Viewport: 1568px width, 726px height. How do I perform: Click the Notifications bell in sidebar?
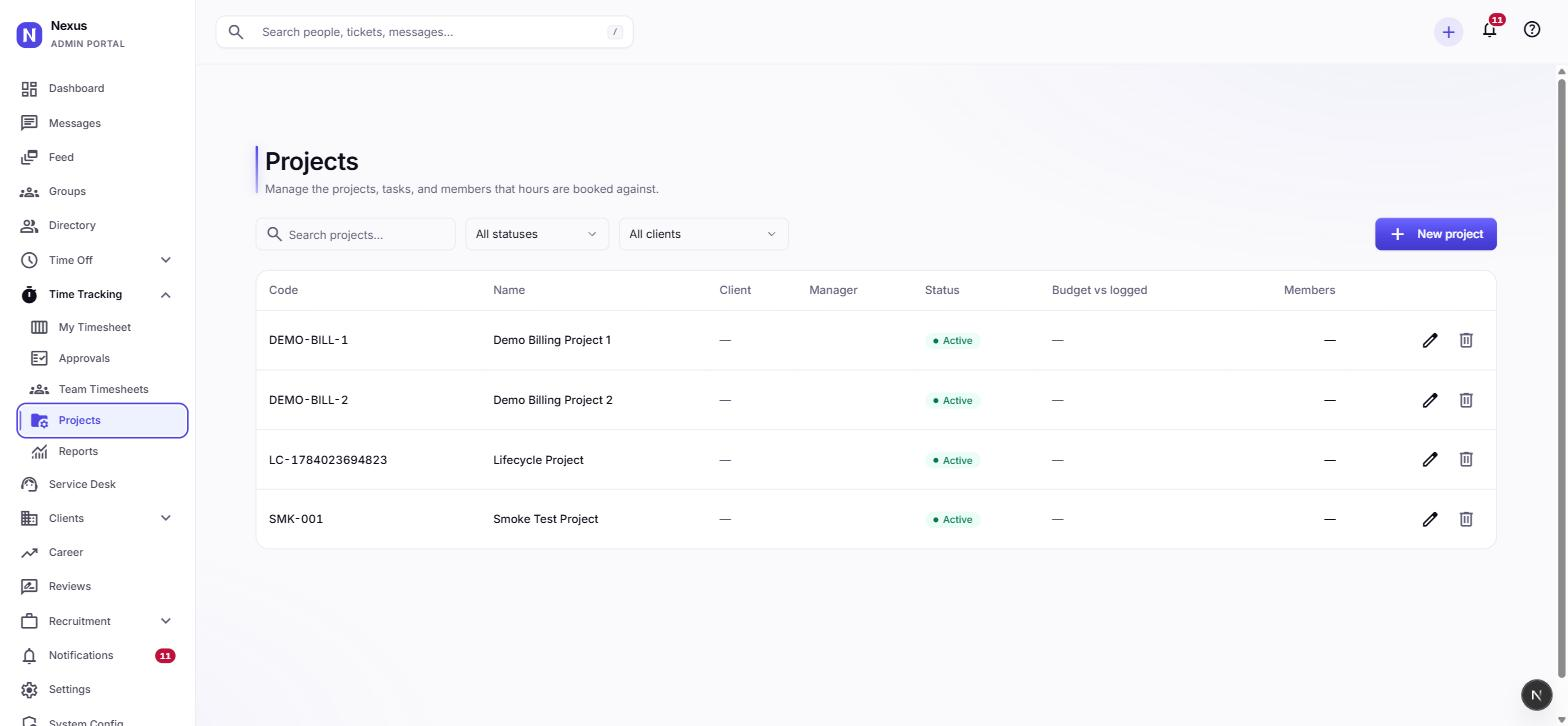[x=29, y=655]
